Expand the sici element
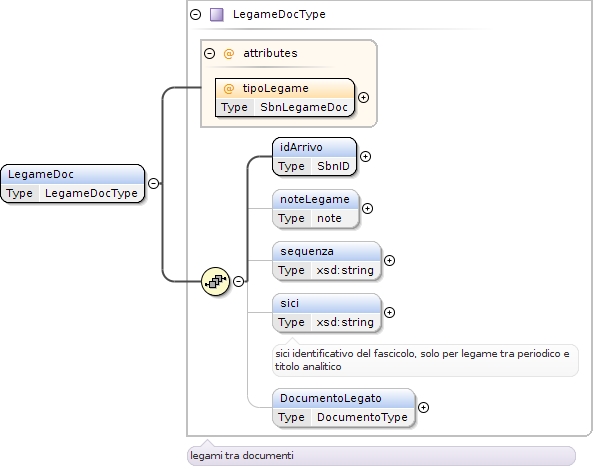This screenshot has width=594, height=469. coord(389,312)
